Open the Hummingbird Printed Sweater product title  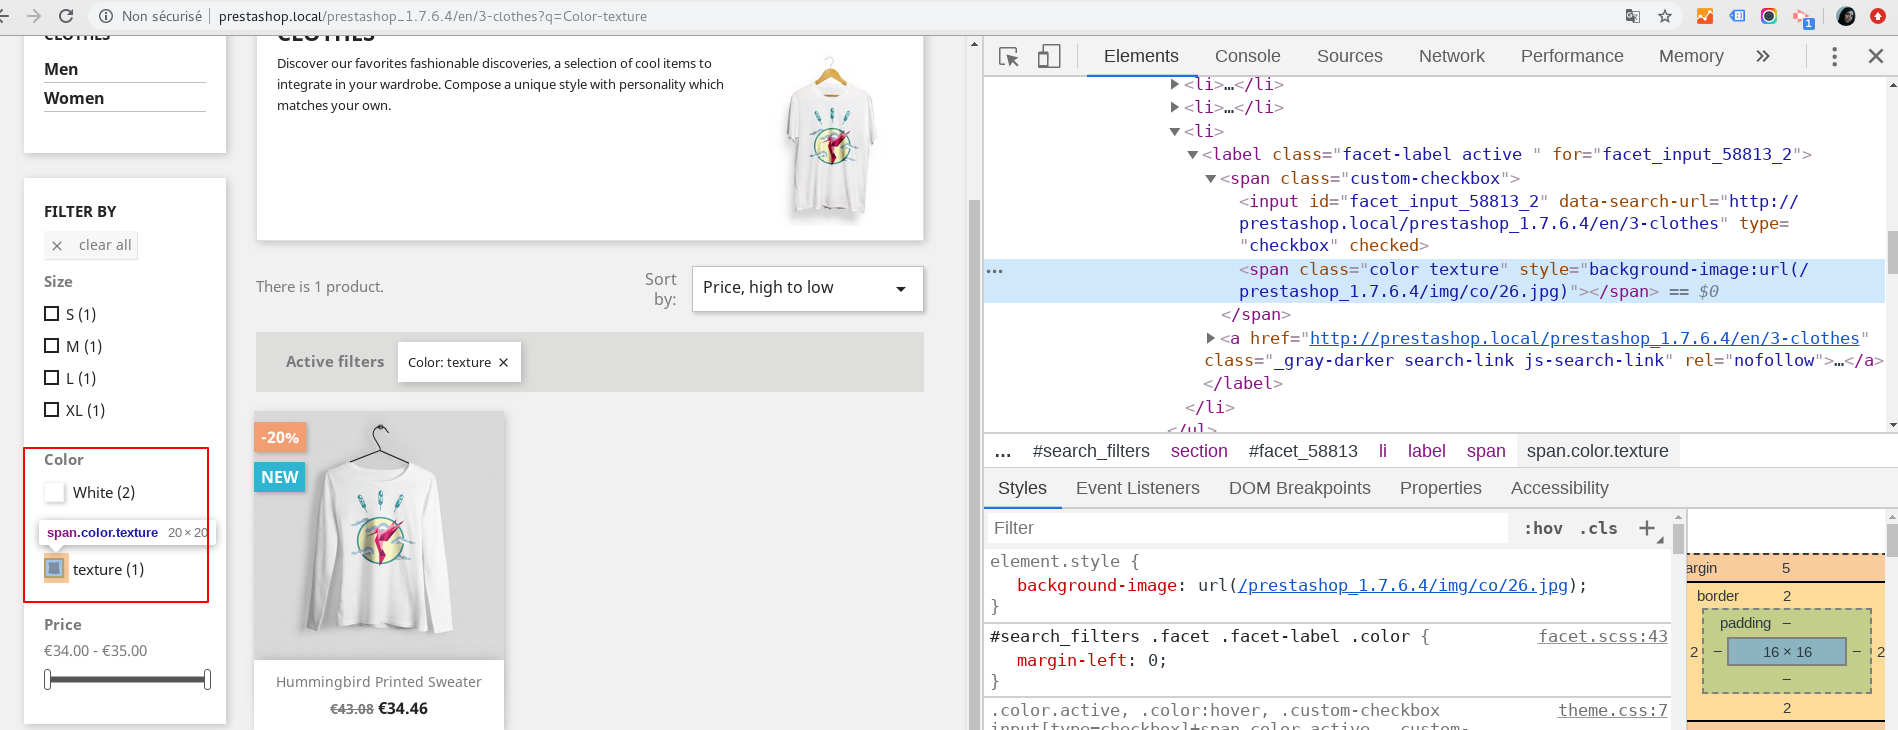pyautogui.click(x=379, y=682)
